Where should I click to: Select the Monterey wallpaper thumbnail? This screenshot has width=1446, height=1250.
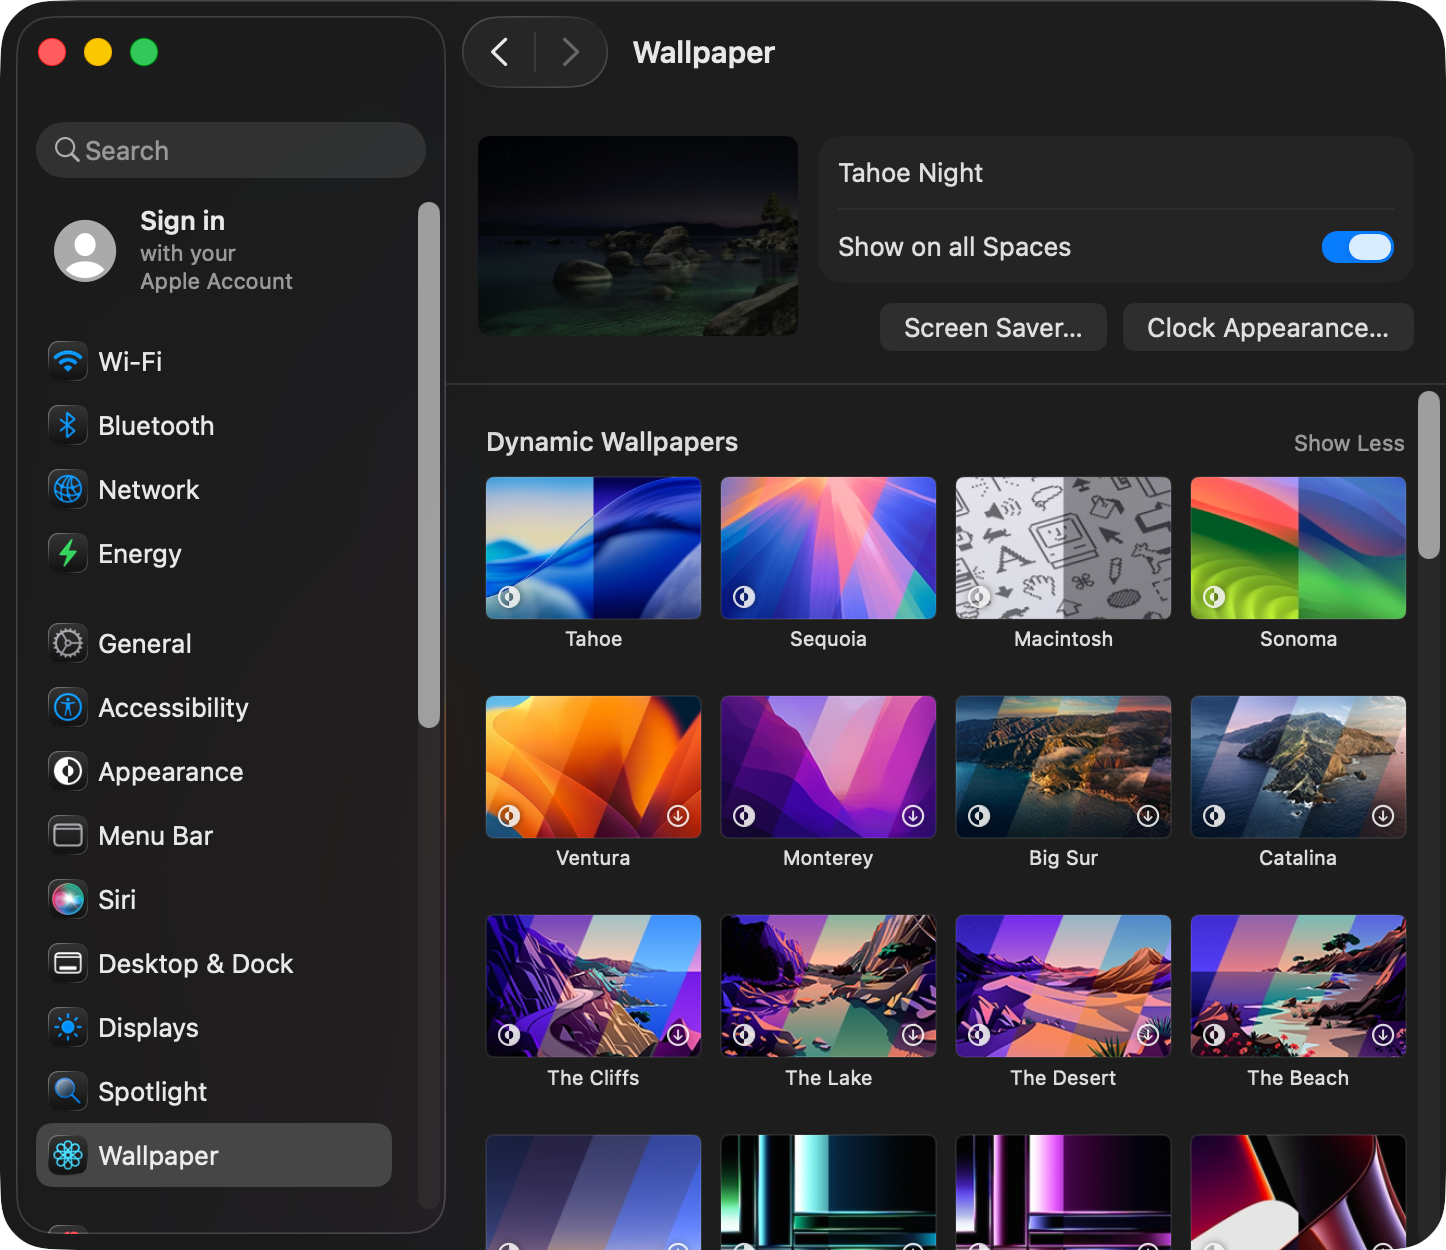(828, 767)
